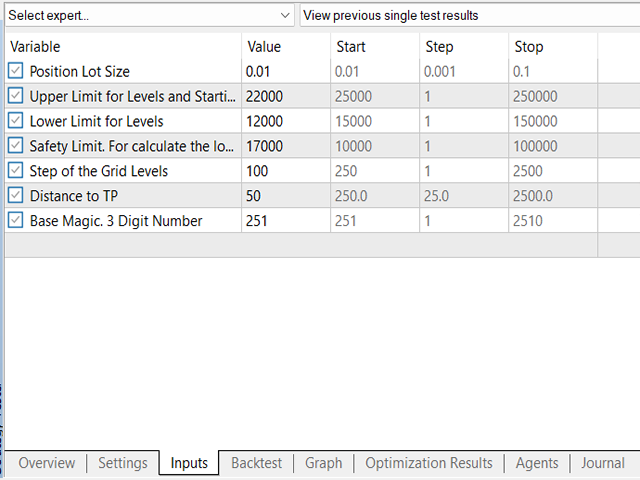
Task: Select the Base Magic. 3 Digit Number label
Action: pos(116,221)
